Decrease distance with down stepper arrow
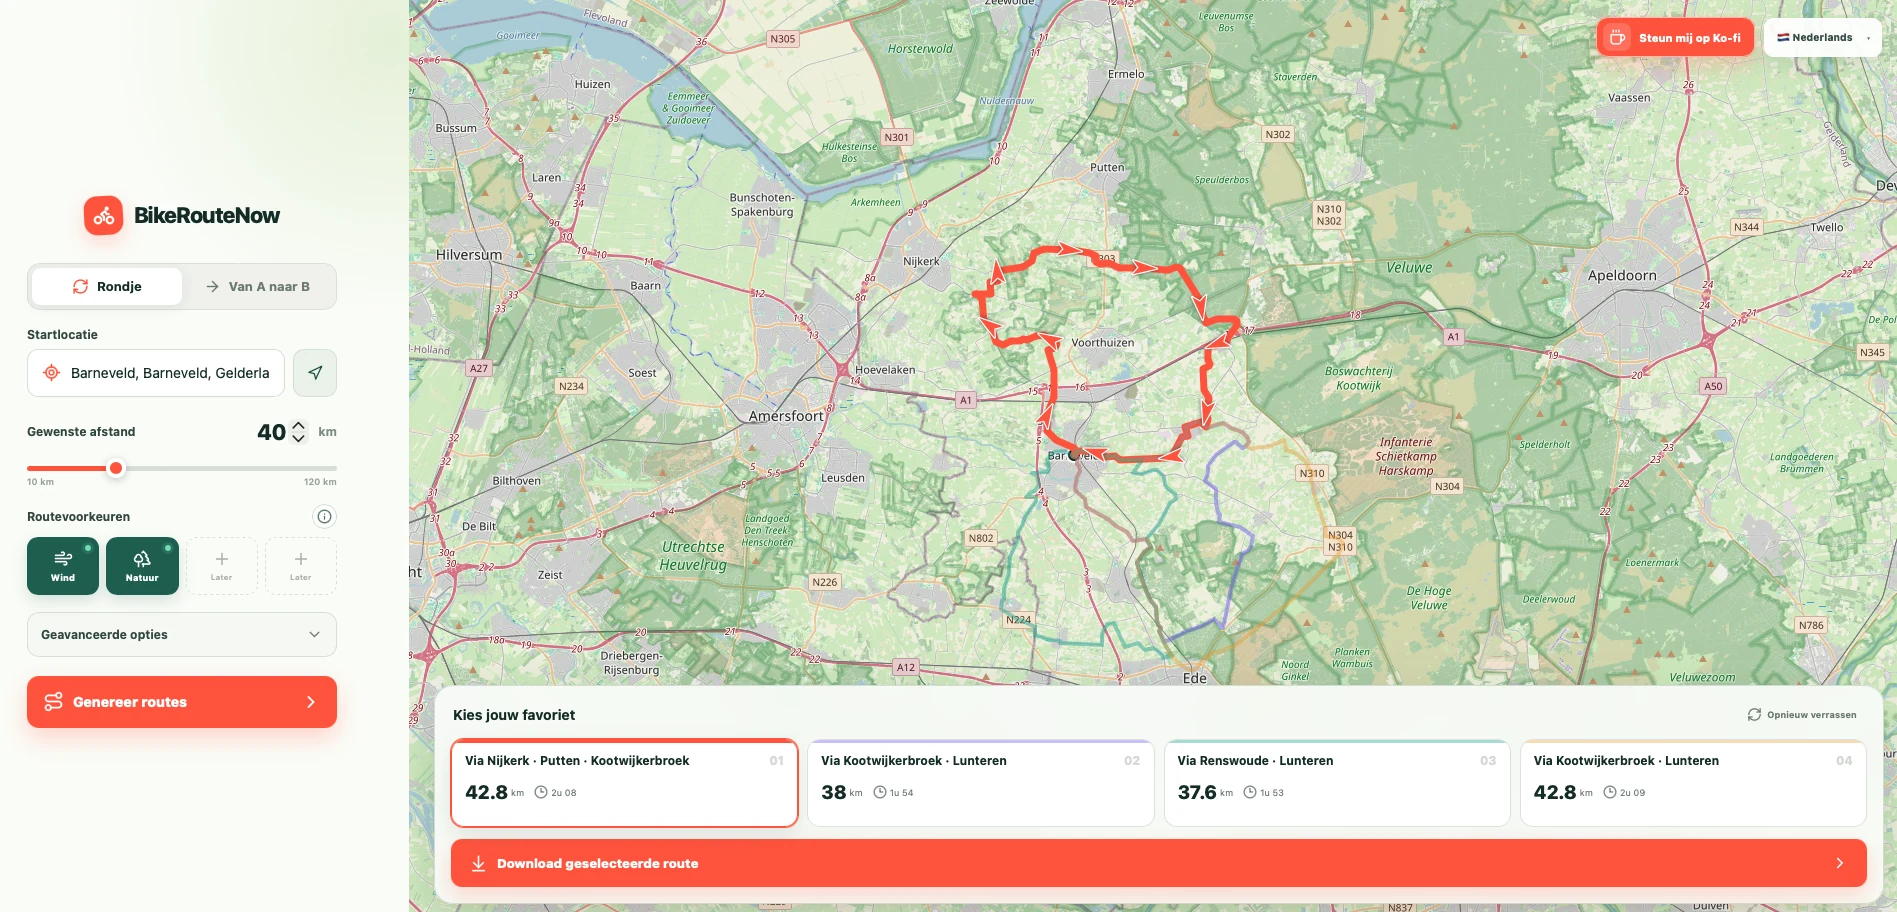The width and height of the screenshot is (1897, 912). (298, 438)
